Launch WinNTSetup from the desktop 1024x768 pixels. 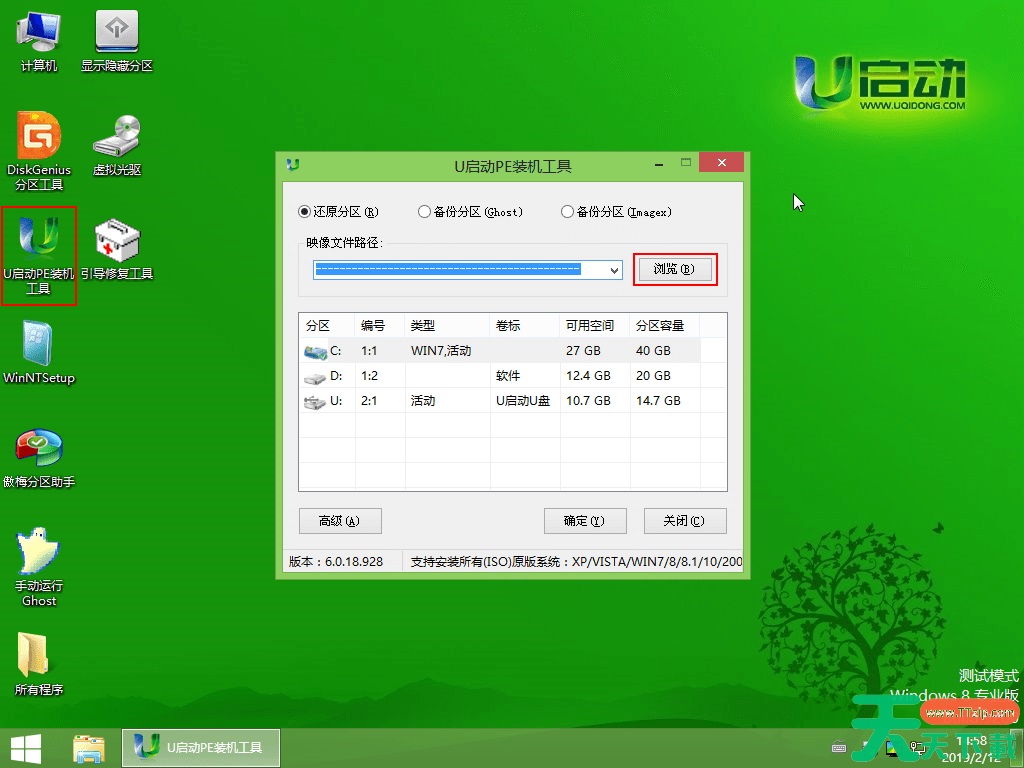(39, 345)
